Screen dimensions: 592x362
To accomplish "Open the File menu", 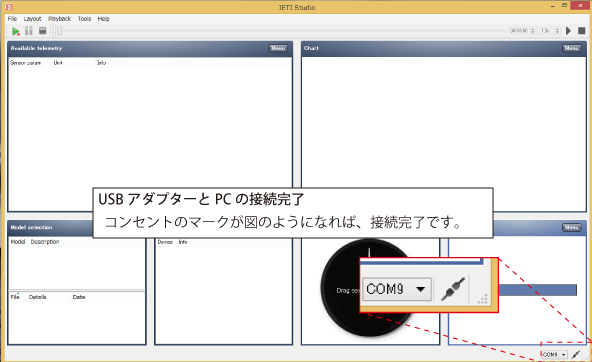I will pos(12,18).
